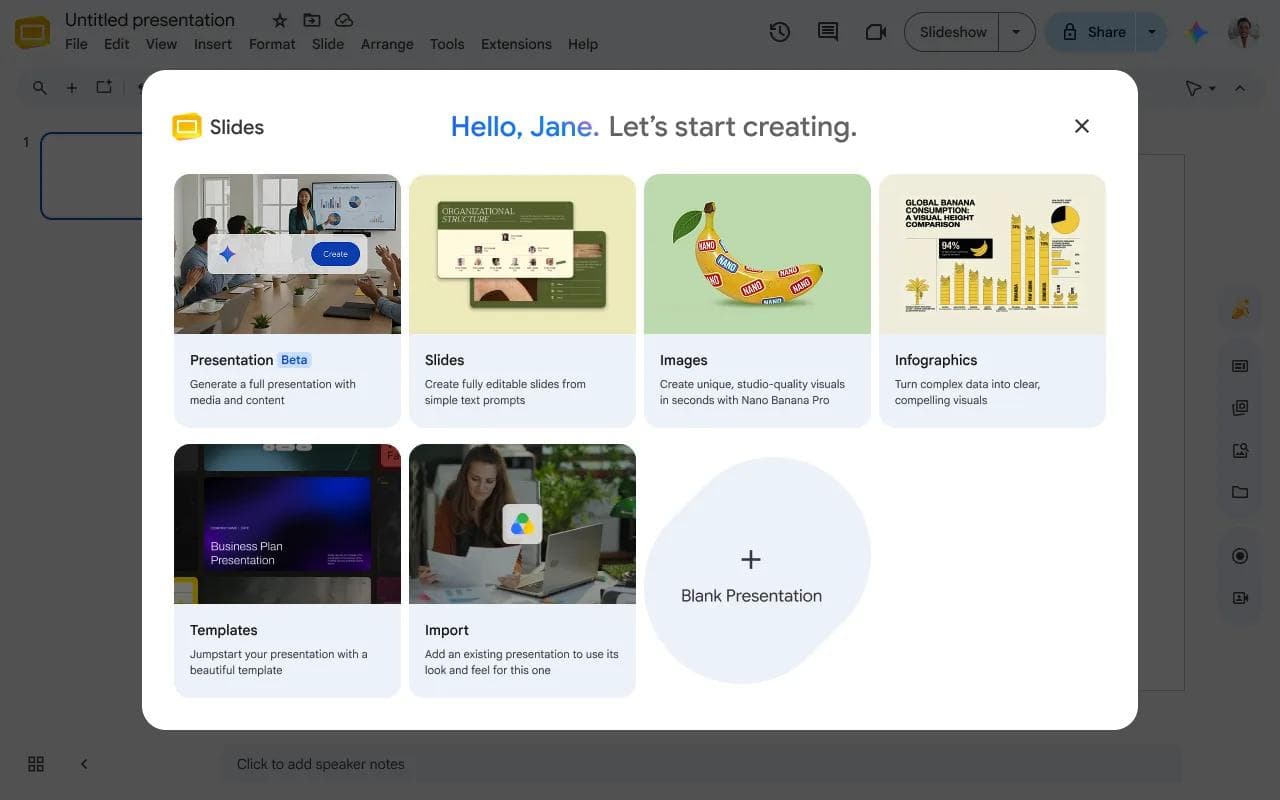Click the move to folder icon
This screenshot has height=800, width=1280.
pos(312,21)
